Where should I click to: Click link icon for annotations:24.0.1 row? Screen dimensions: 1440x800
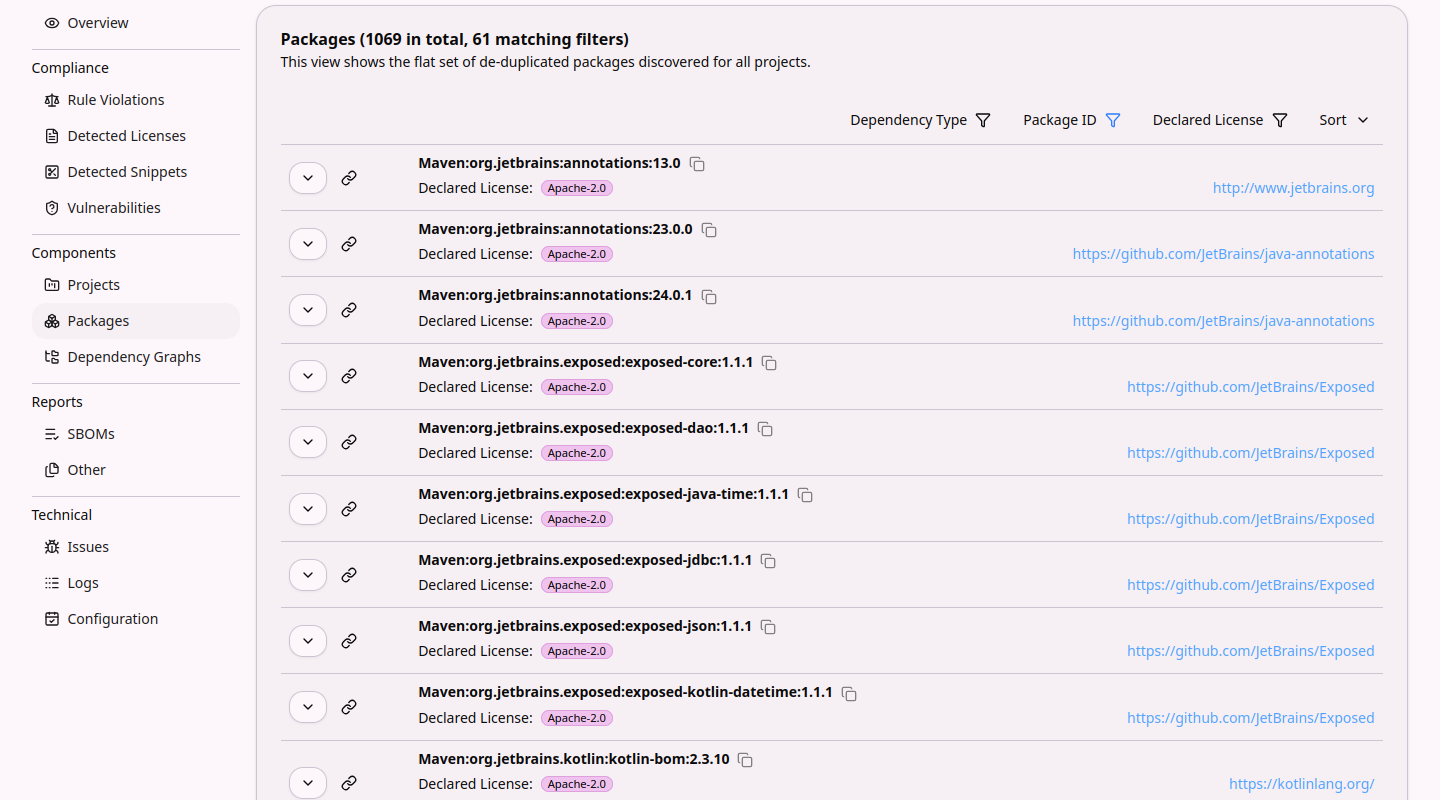click(x=349, y=310)
